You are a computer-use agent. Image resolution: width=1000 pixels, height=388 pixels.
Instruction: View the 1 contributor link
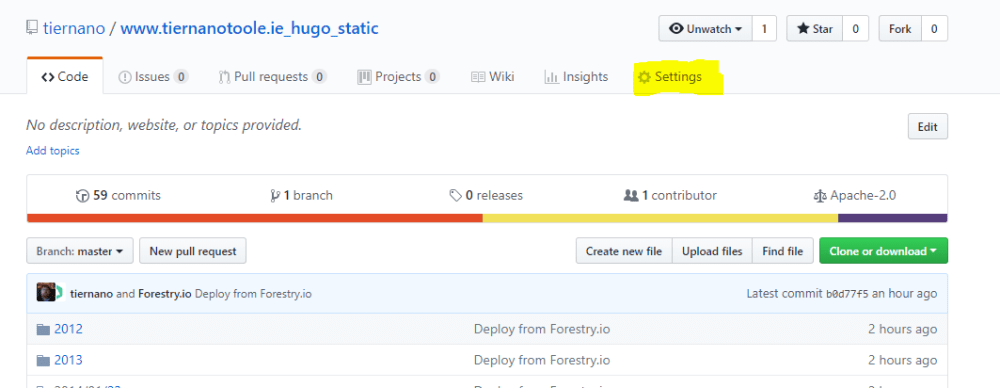click(670, 195)
